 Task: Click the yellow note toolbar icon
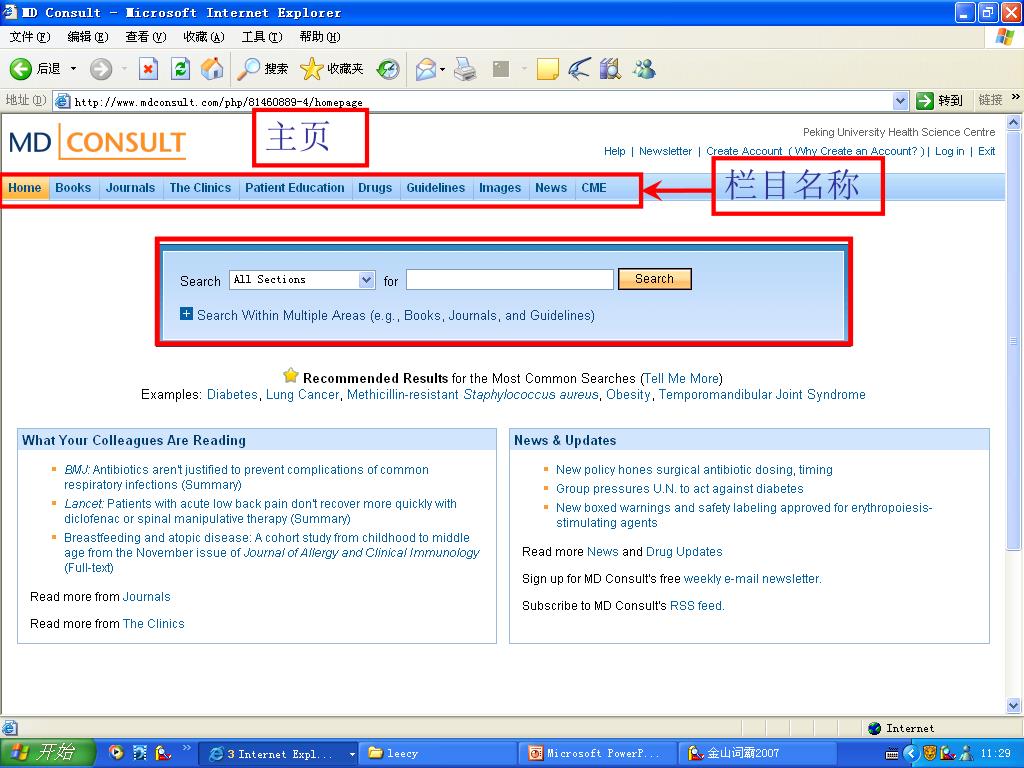click(x=547, y=69)
